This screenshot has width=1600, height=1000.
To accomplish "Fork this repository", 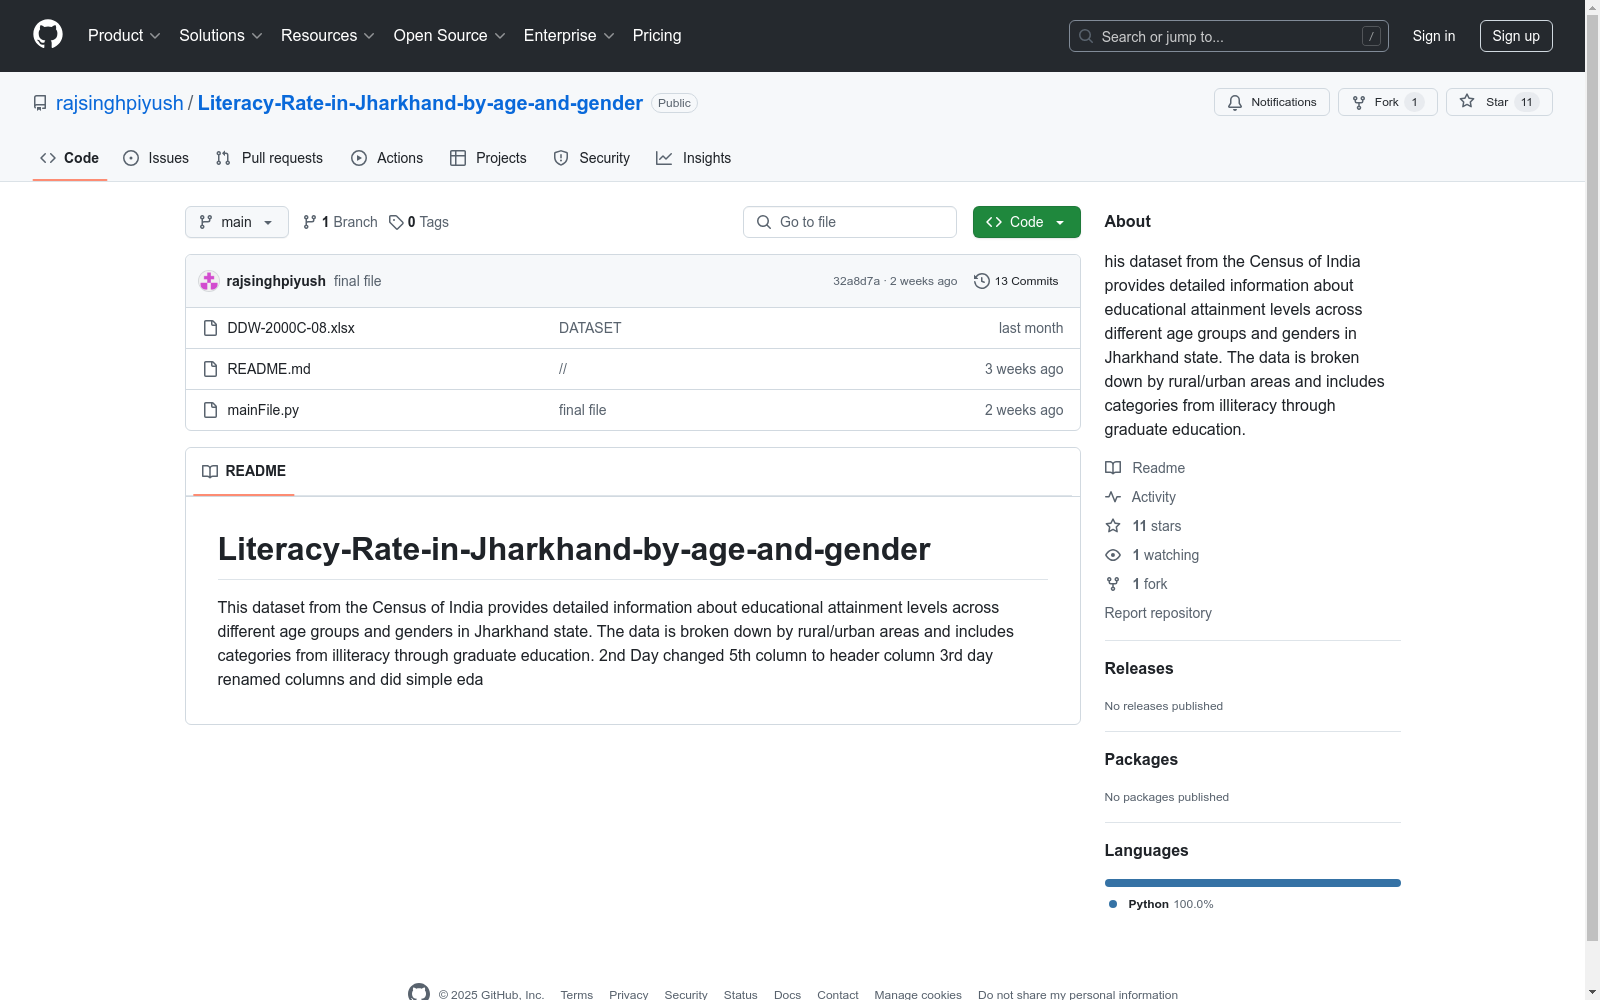I will [1387, 102].
